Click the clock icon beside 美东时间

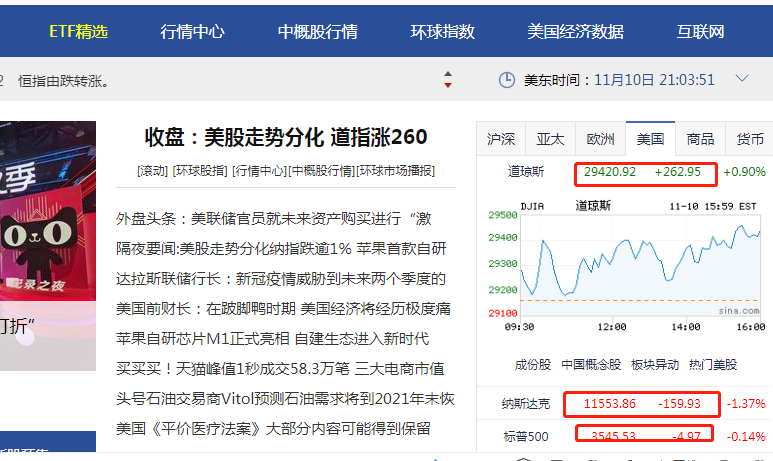click(507, 80)
